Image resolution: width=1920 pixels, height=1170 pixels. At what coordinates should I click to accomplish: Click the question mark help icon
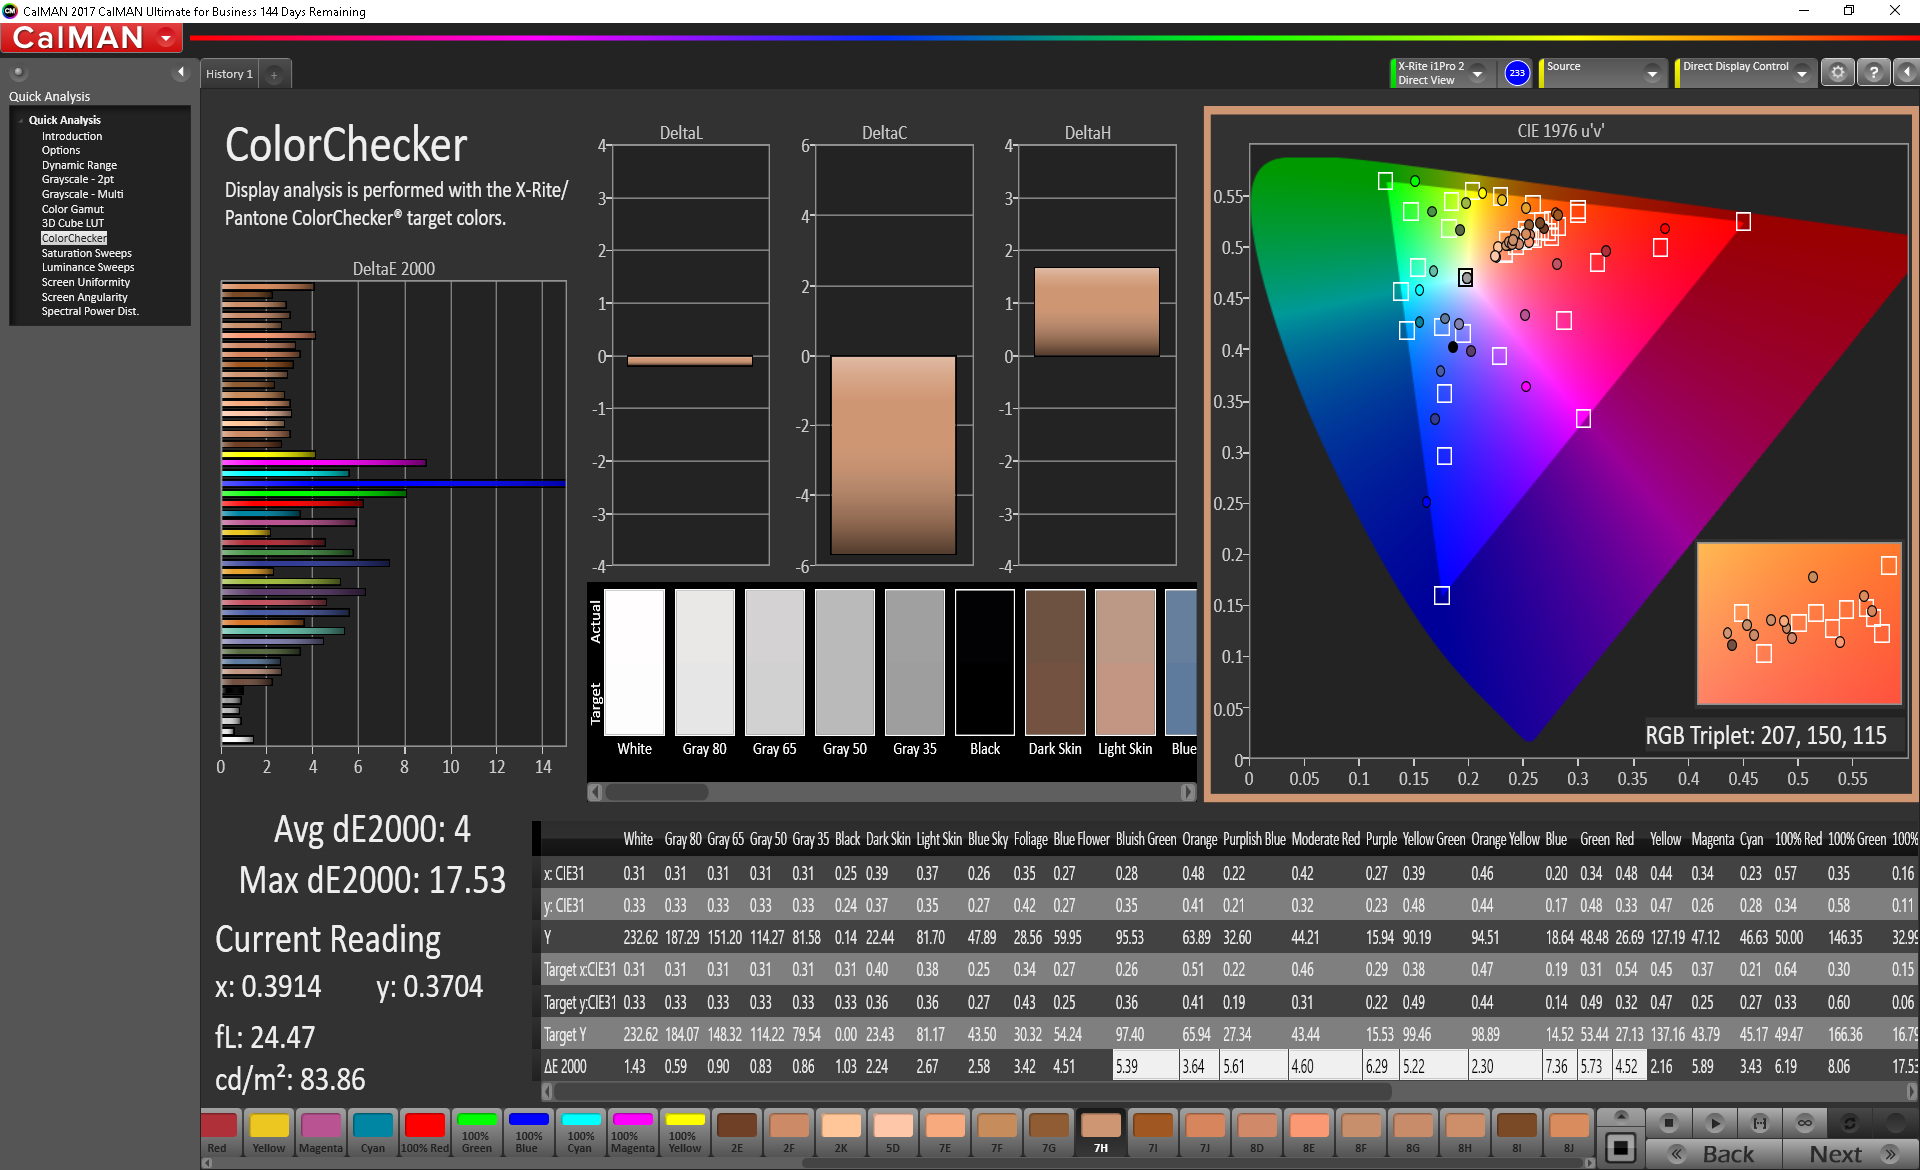click(1873, 73)
